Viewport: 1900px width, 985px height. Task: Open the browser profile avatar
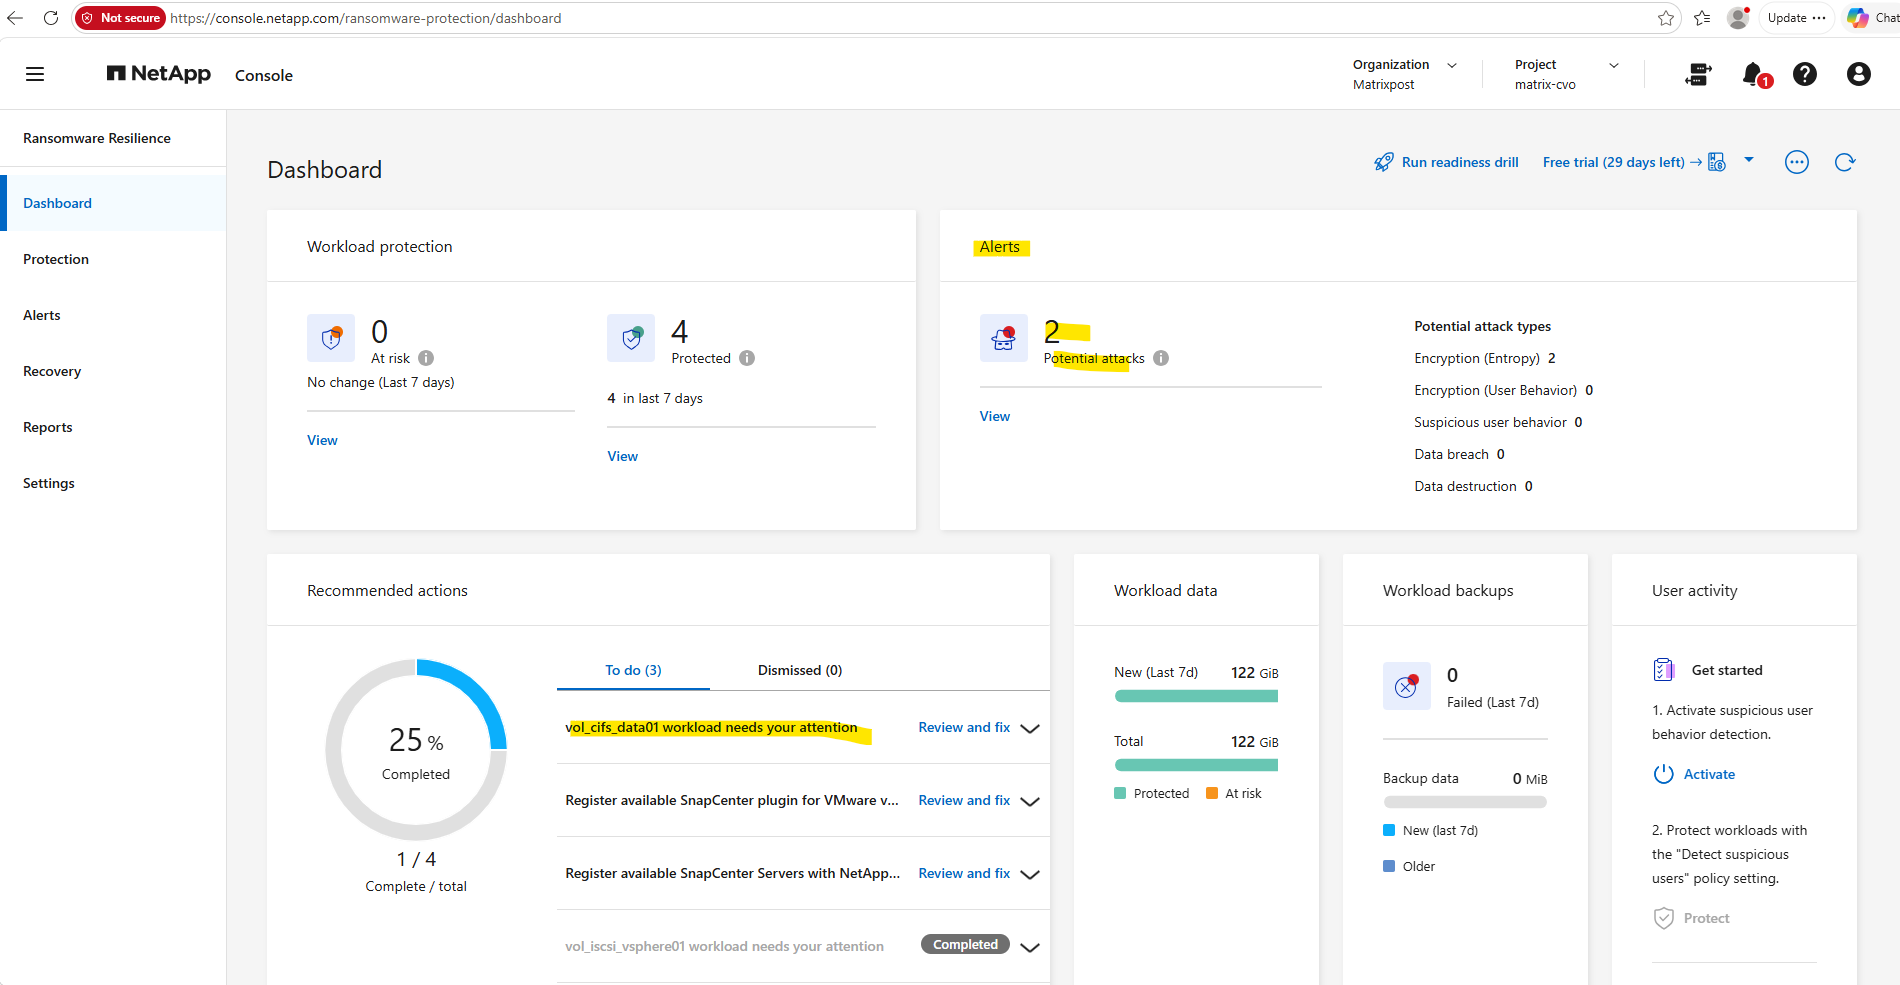click(1739, 18)
